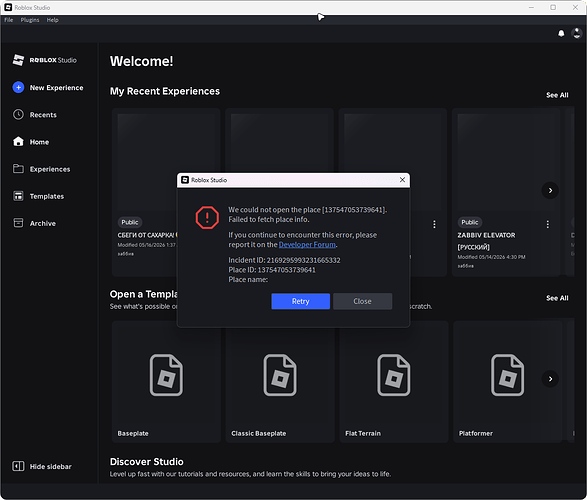The width and height of the screenshot is (587, 500).
Task: Click the Place ID 137547053739641 line
Action: (x=272, y=270)
